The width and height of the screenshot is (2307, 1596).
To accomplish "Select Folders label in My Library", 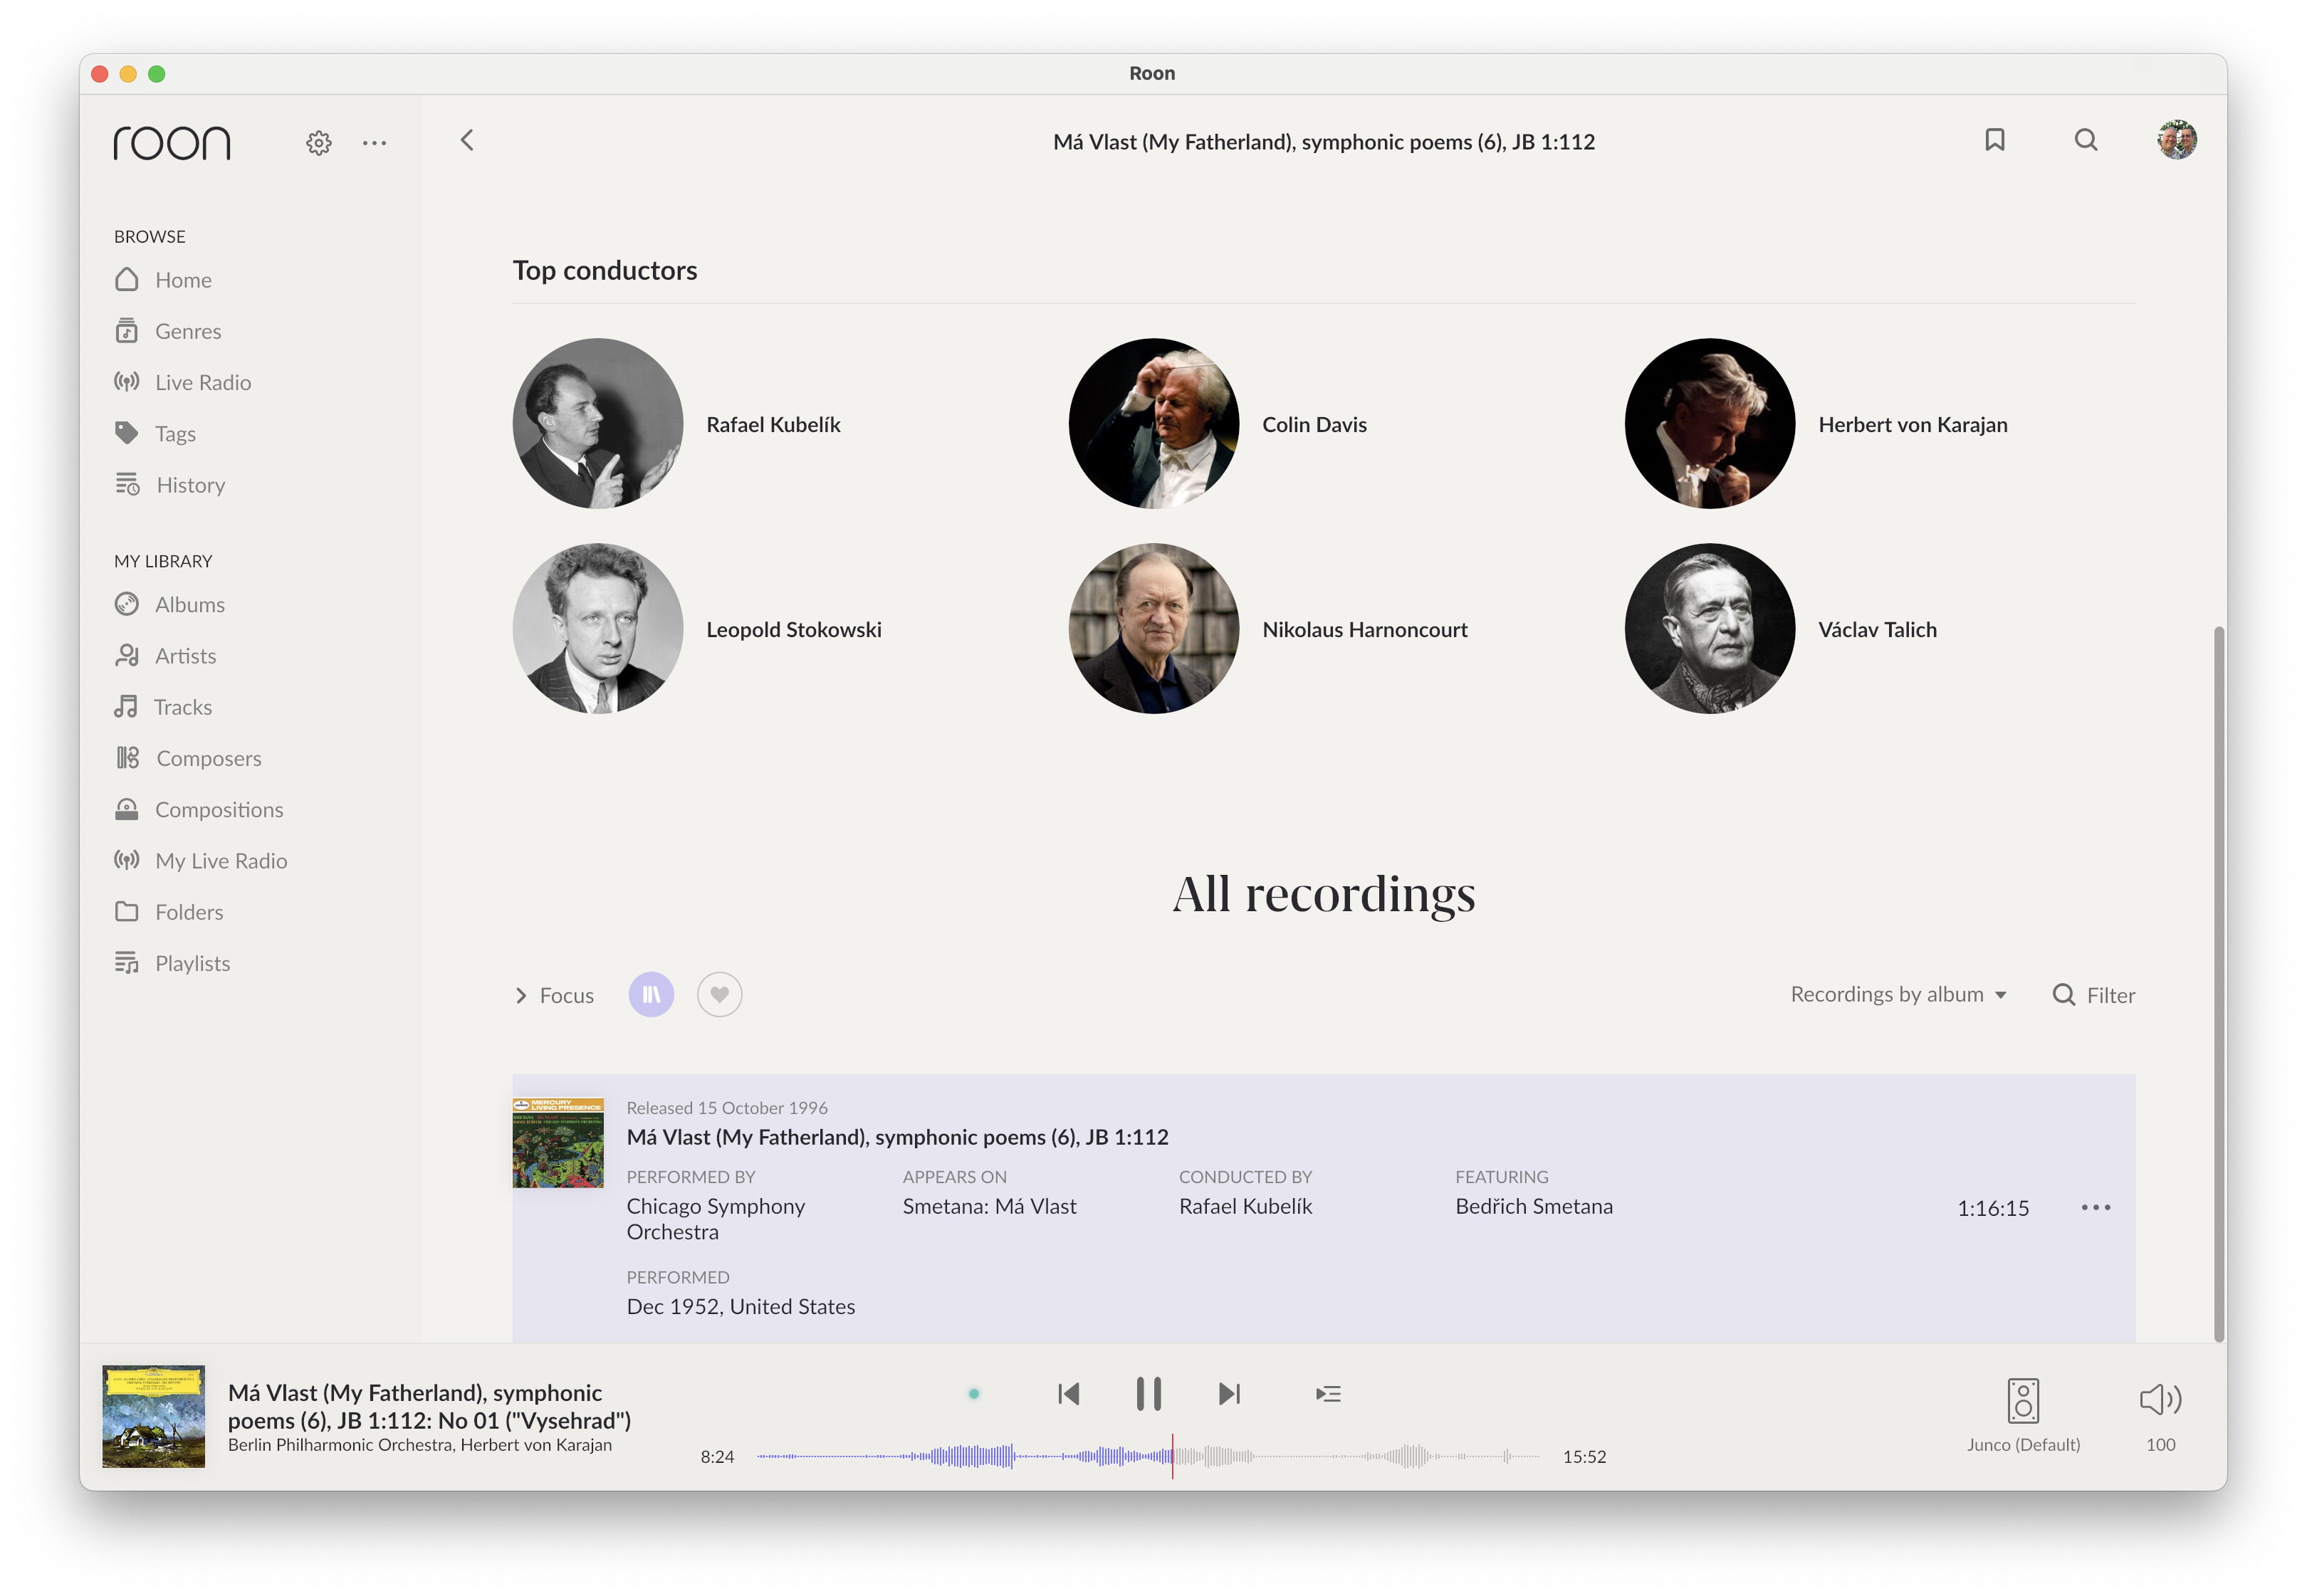I will [189, 912].
